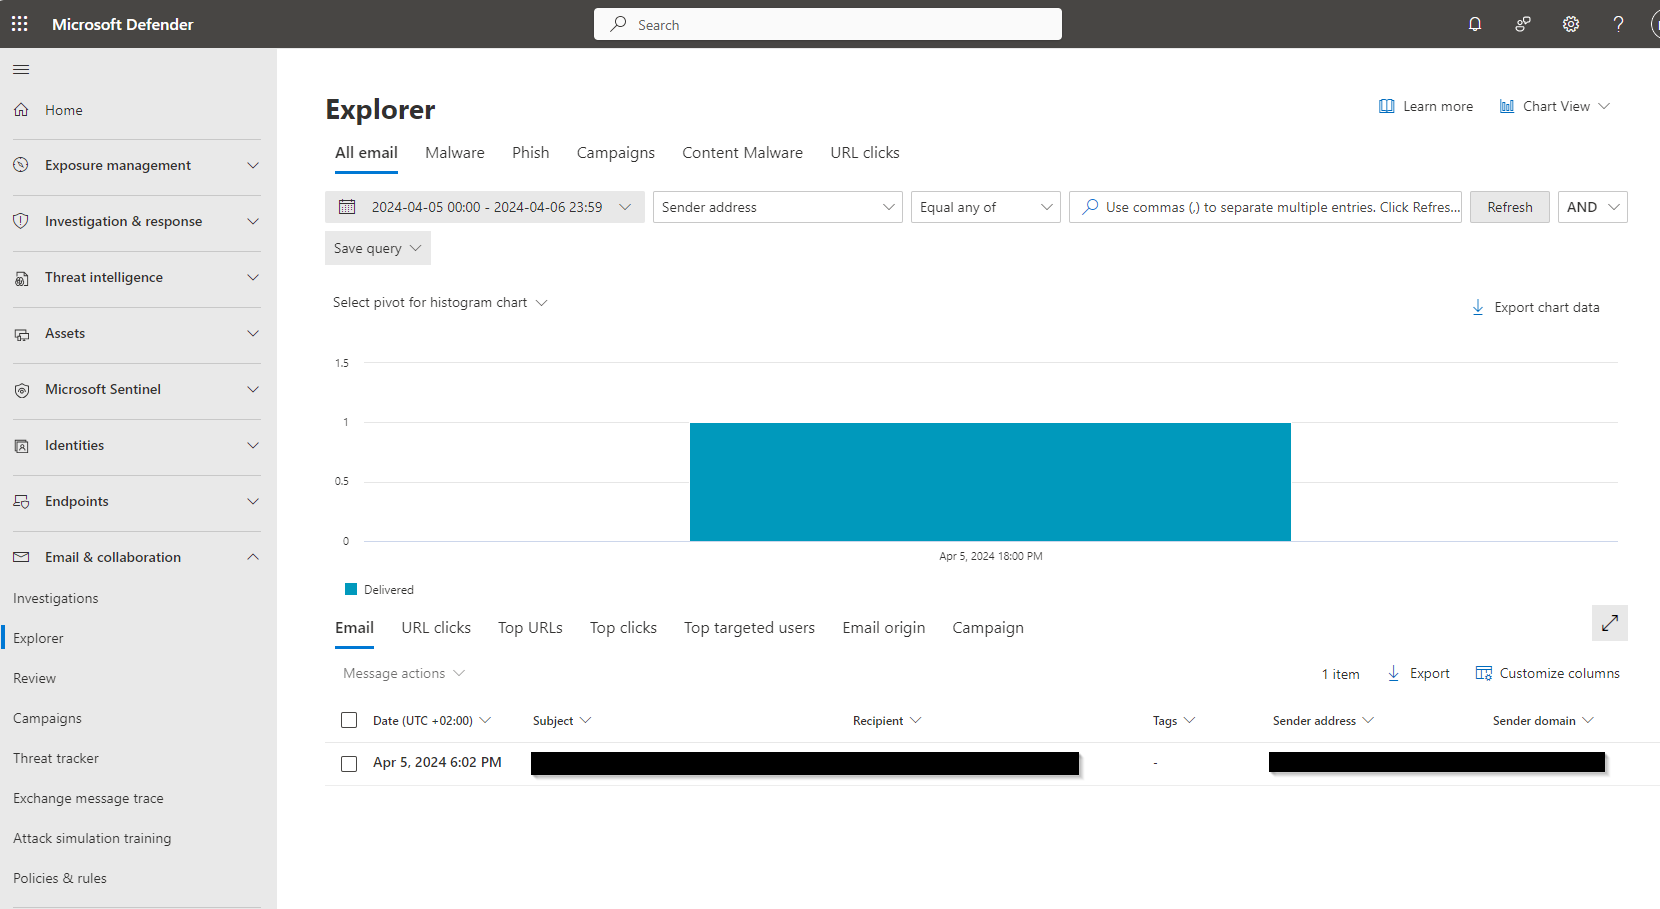
Task: Switch to the URL clicks top tab
Action: tap(865, 153)
